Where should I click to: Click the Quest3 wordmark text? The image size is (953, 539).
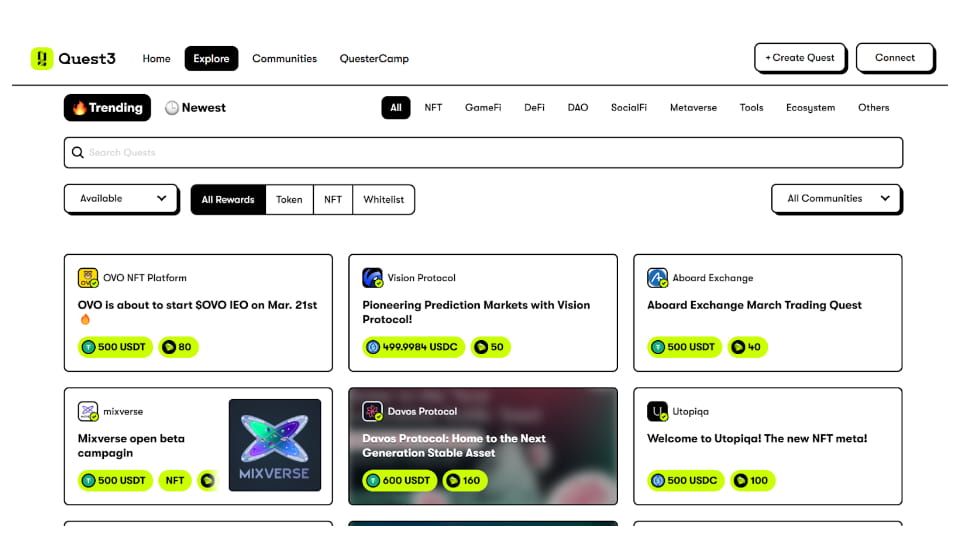87,58
